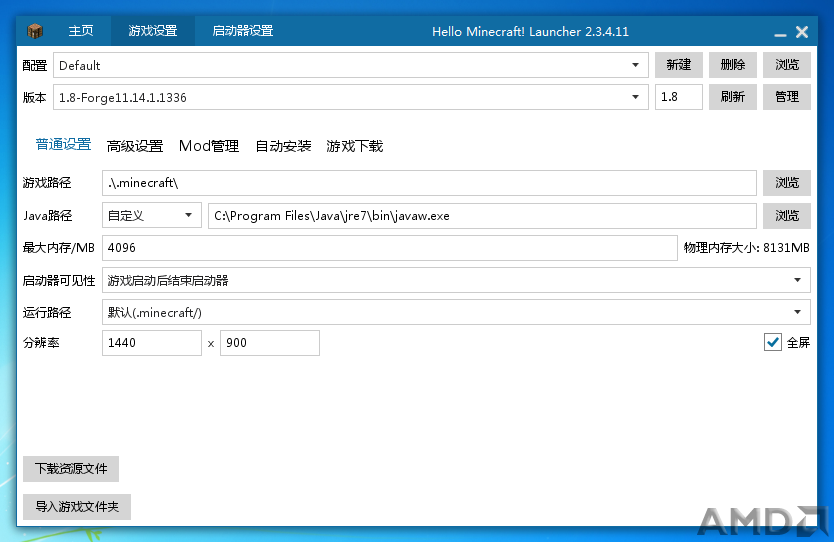Expand the 运行路径 dropdown
This screenshot has height=542, width=834.
(456, 312)
